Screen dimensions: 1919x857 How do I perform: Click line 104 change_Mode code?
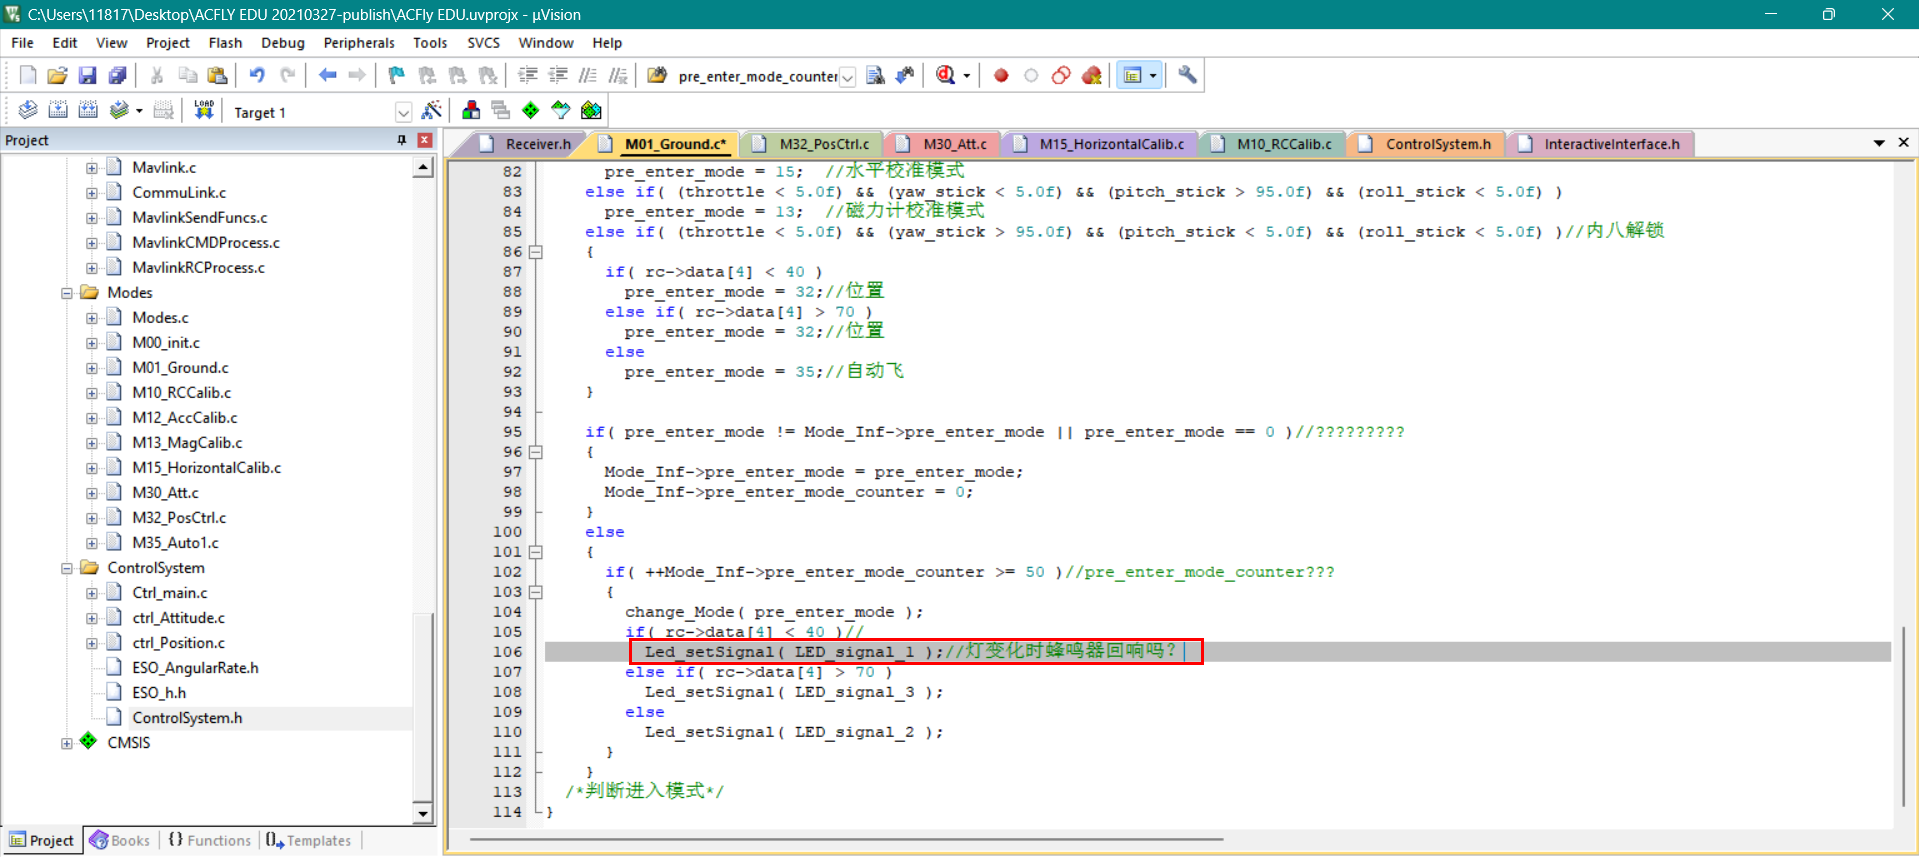point(774,612)
